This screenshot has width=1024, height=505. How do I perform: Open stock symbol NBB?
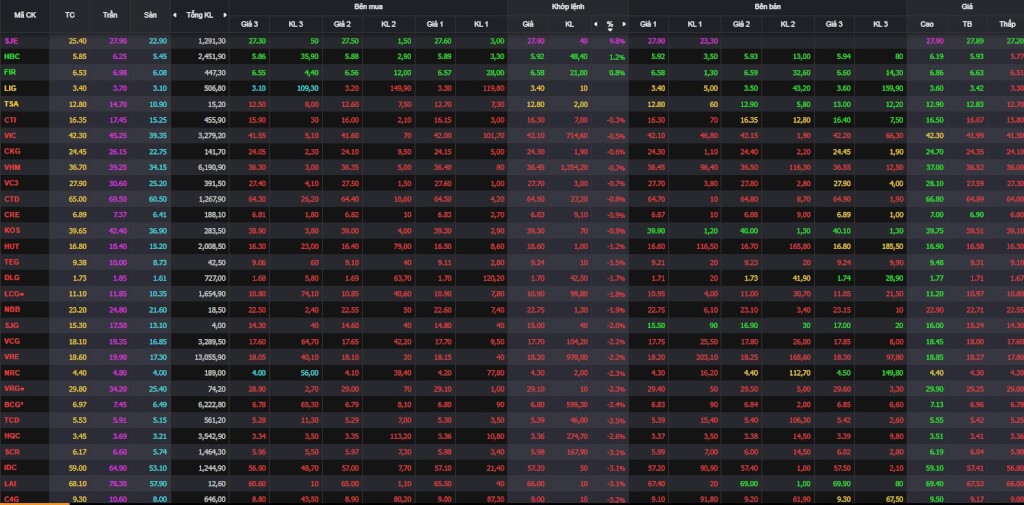click(x=12, y=309)
